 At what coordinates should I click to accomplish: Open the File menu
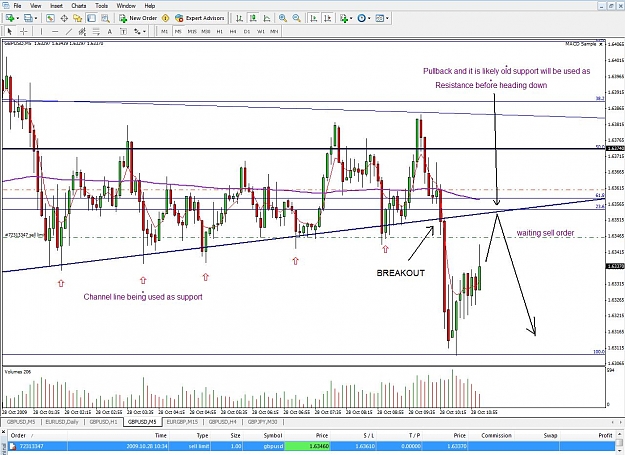point(17,6)
